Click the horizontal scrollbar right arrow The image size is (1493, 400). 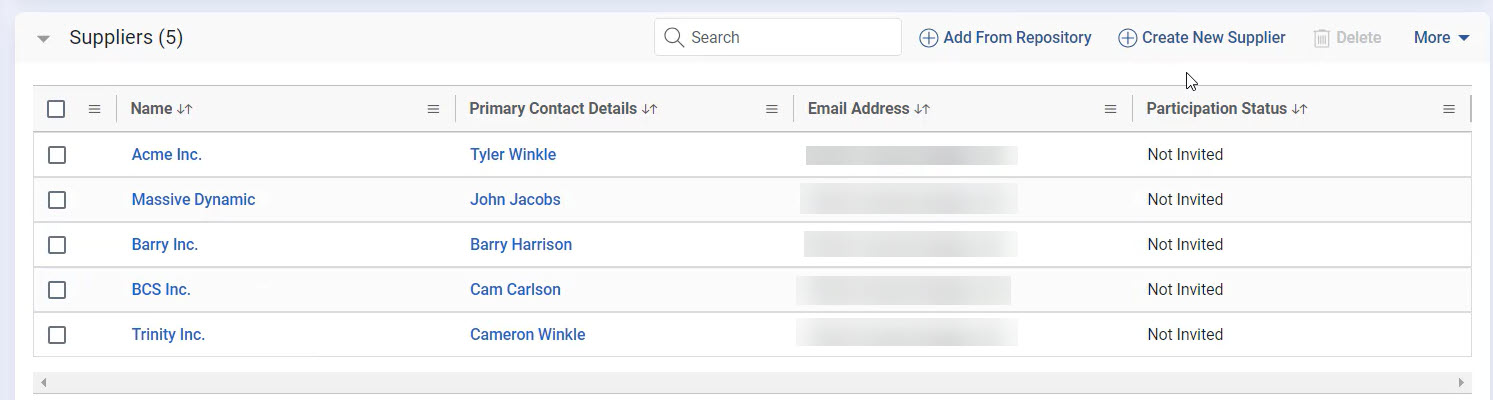click(1461, 382)
